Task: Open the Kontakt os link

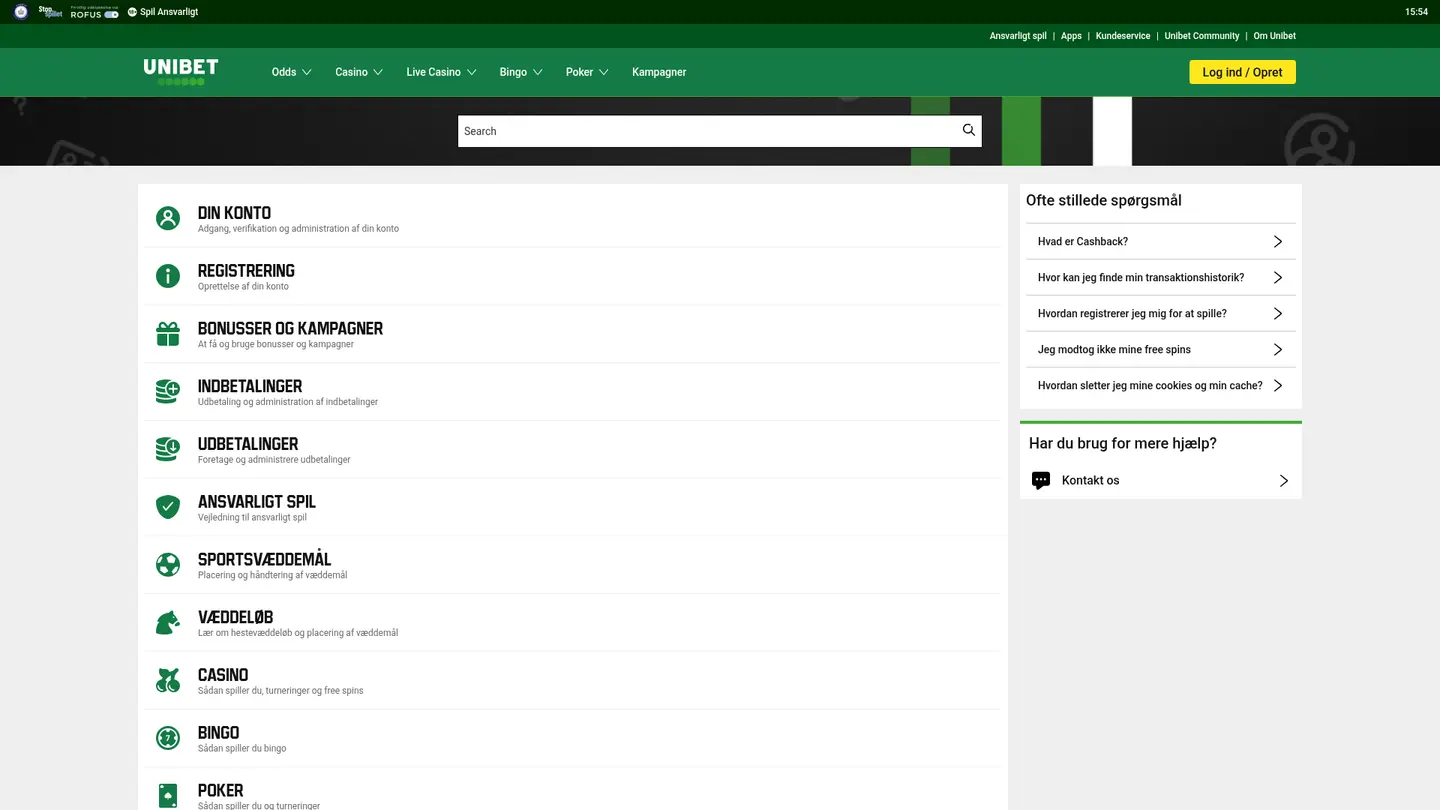Action: click(x=1090, y=481)
